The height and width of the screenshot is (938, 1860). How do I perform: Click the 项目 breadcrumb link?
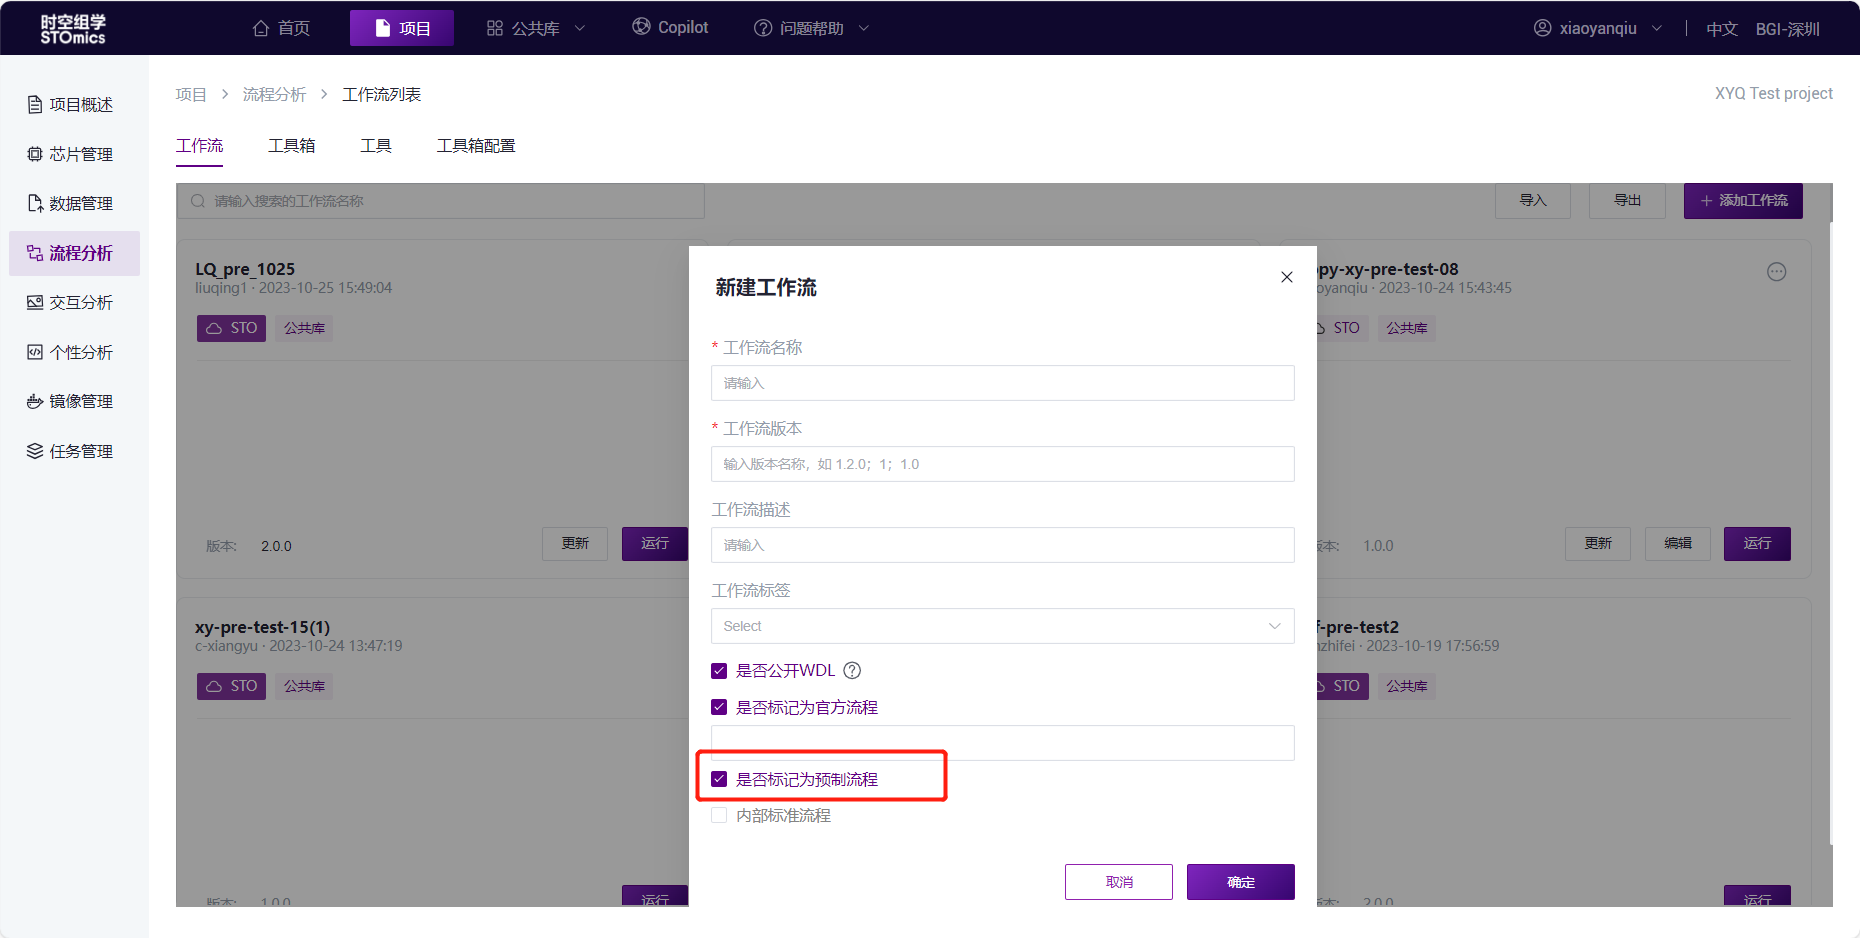tap(191, 94)
